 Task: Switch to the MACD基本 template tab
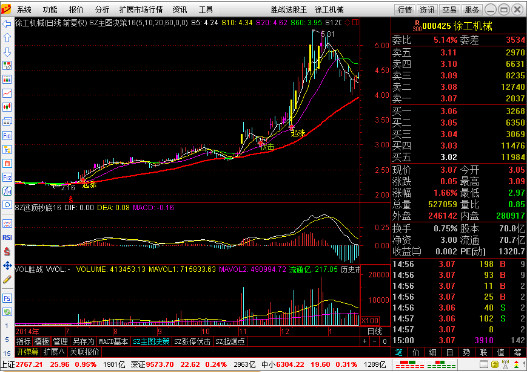point(113,342)
